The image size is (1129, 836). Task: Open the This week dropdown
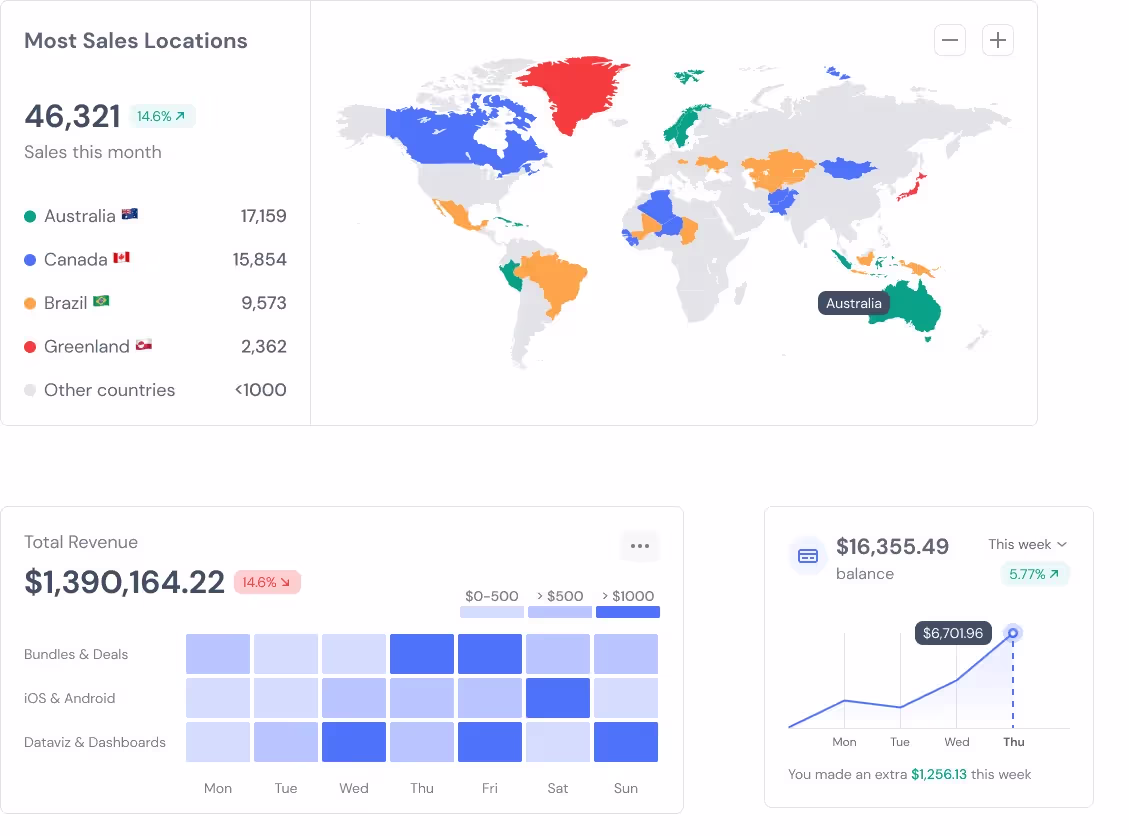click(1027, 544)
